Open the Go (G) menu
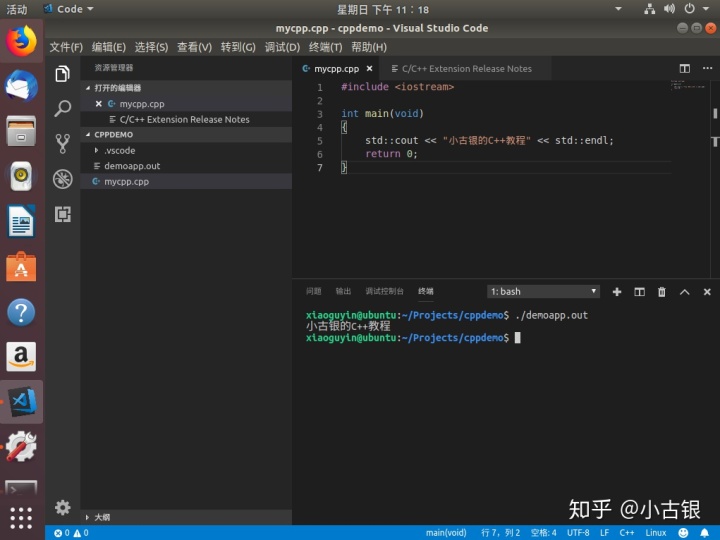Screen dimensions: 720x540 click(238, 47)
